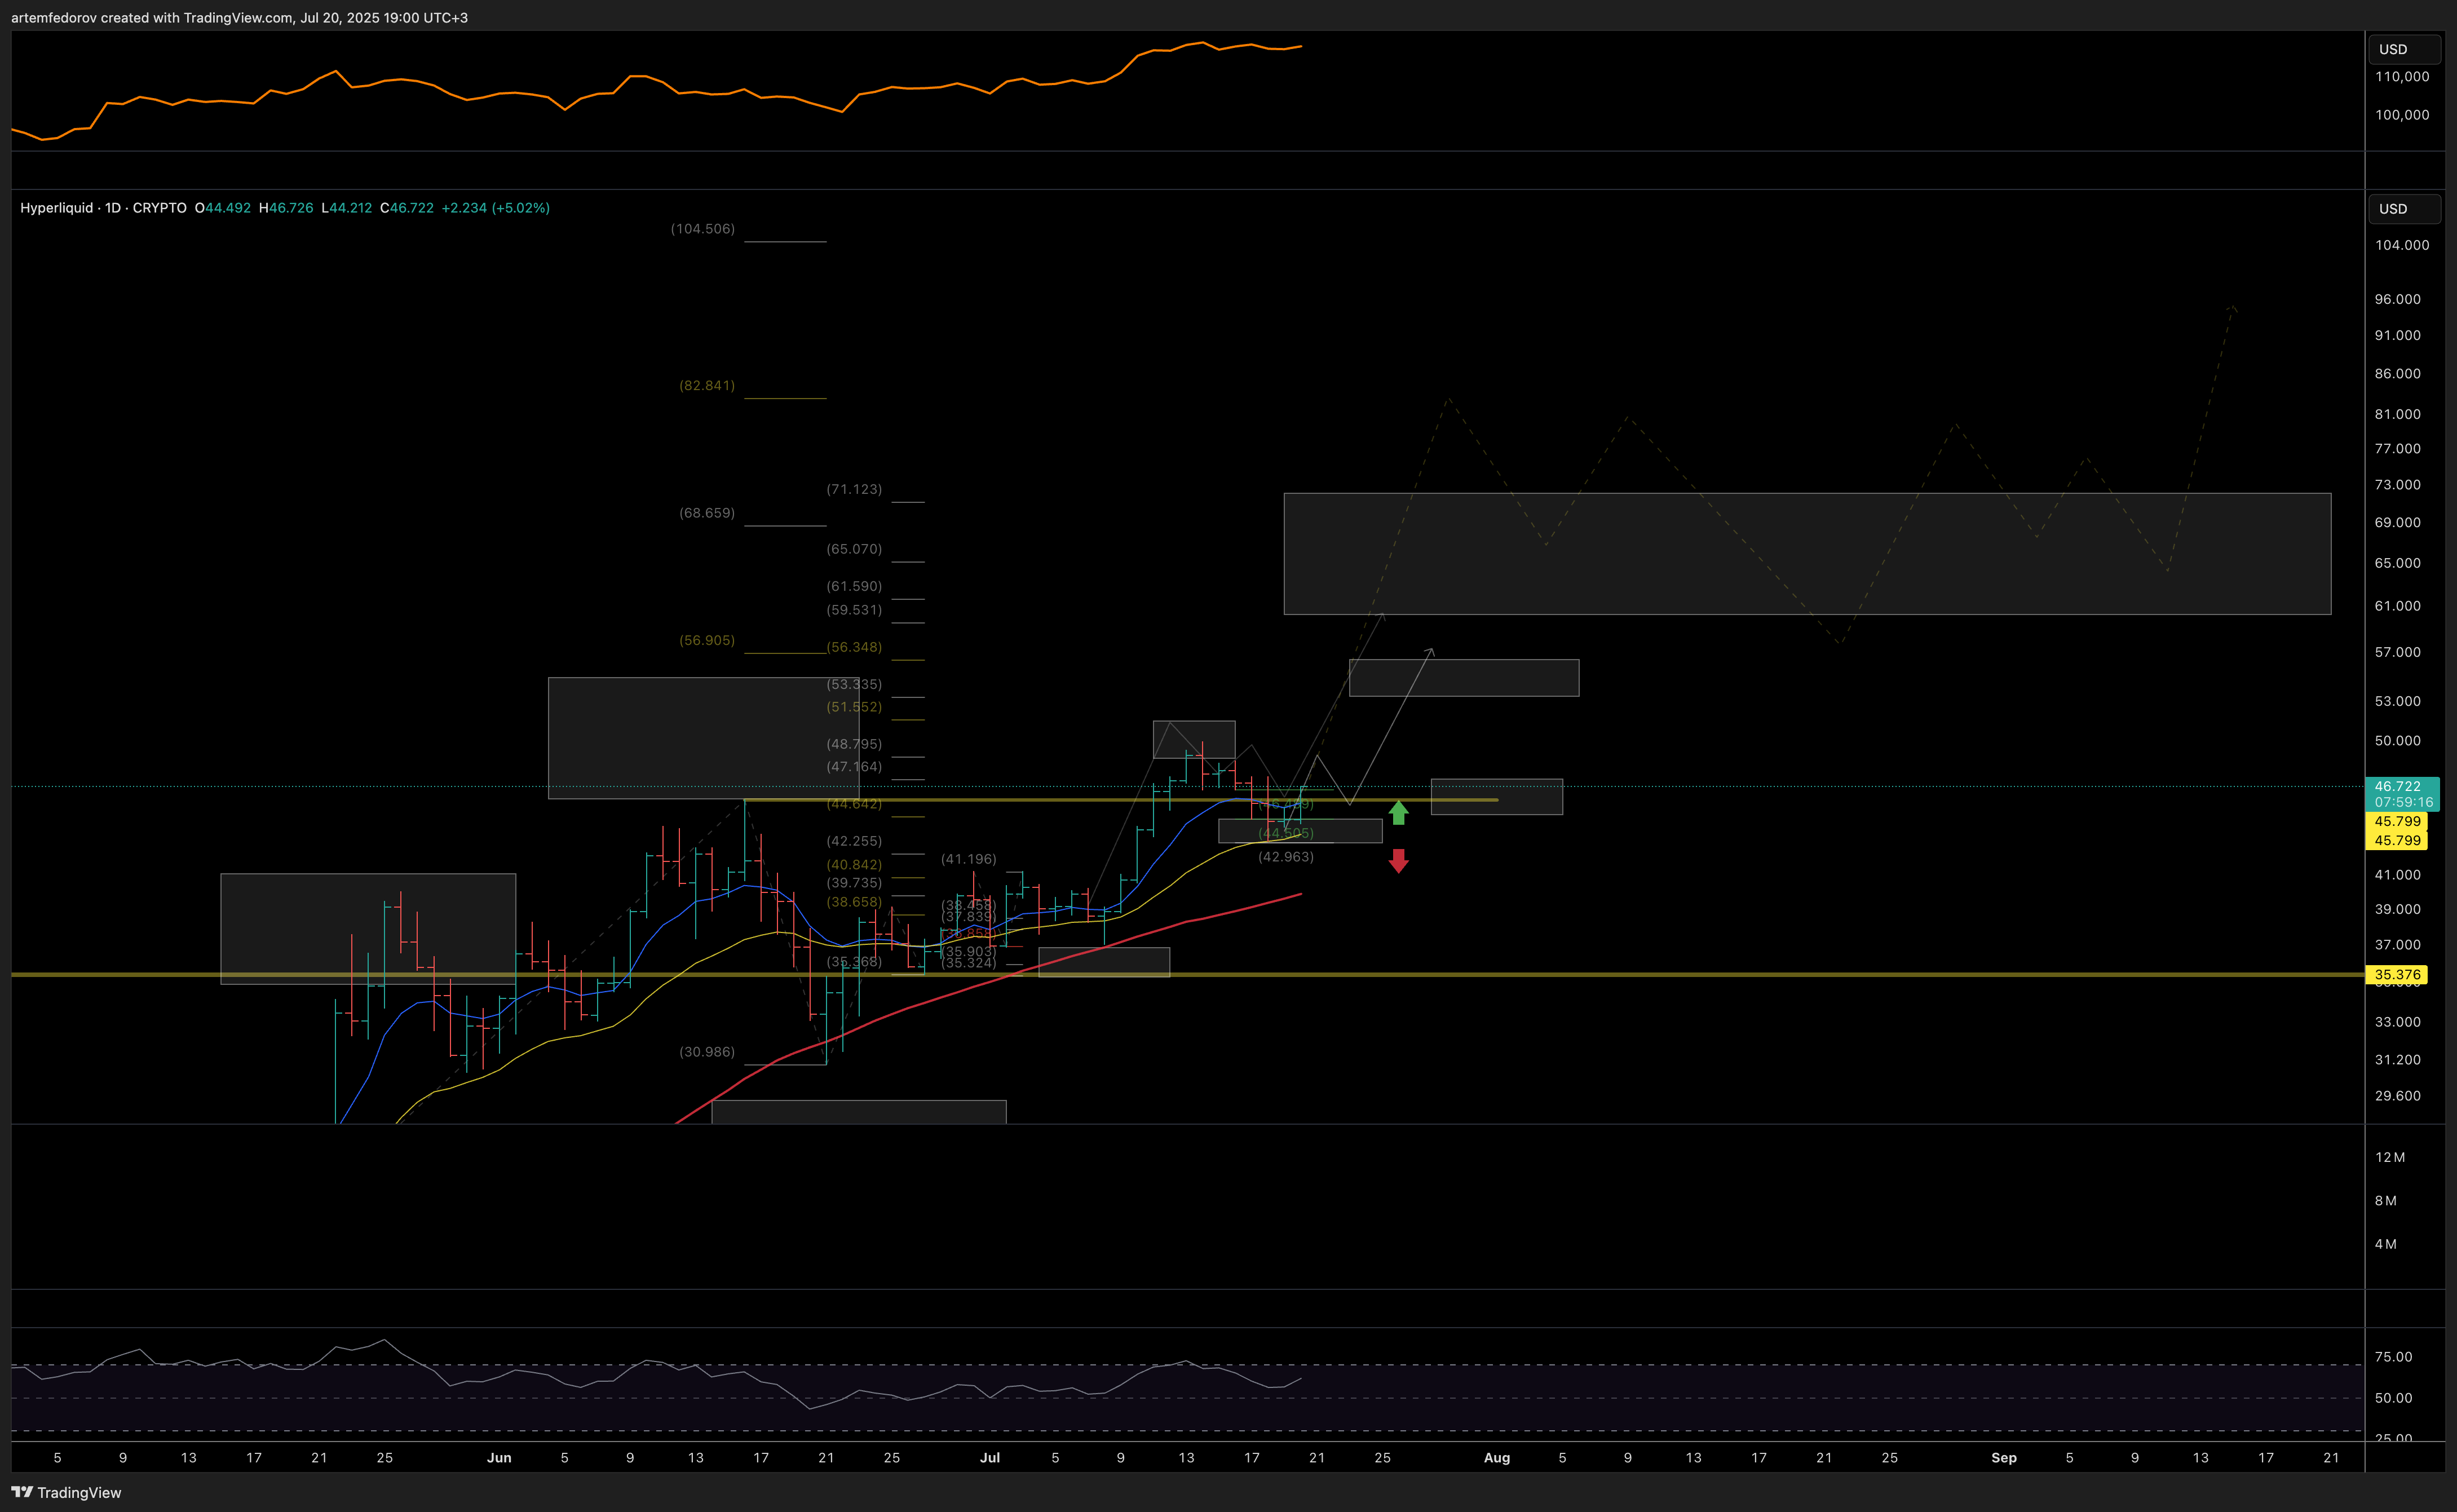The width and height of the screenshot is (2457, 1512).
Task: Select the Fibonacci level label (59.531)
Action: click(854, 610)
